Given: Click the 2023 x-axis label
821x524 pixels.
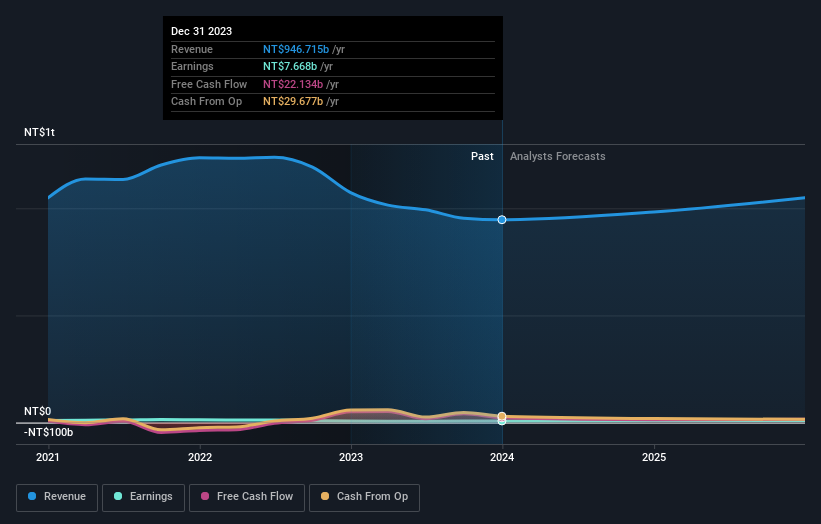Looking at the screenshot, I should point(351,458).
